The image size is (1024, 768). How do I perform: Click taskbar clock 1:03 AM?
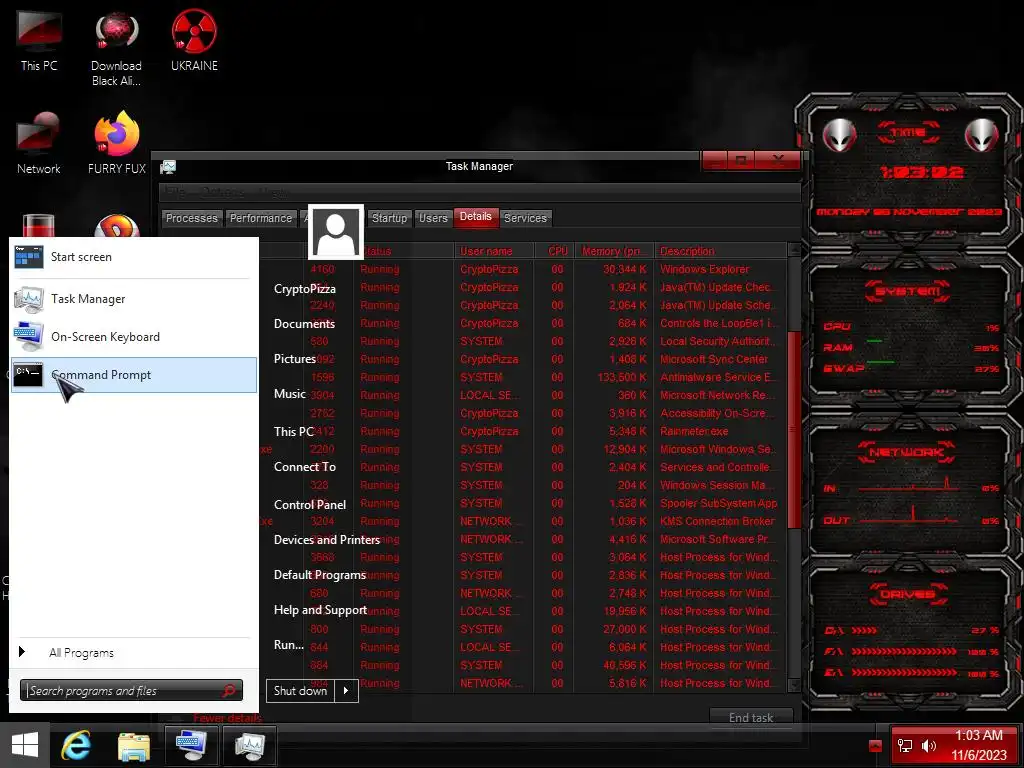coord(978,735)
